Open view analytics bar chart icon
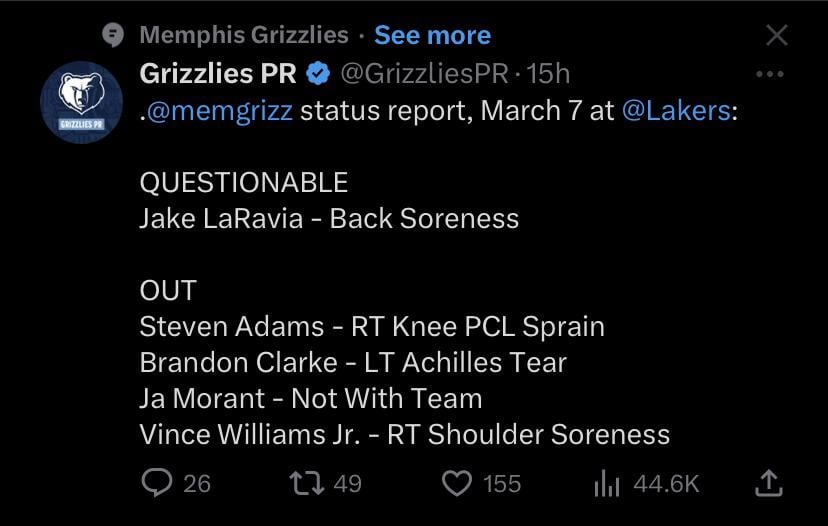The height and width of the screenshot is (526, 828). [608, 484]
